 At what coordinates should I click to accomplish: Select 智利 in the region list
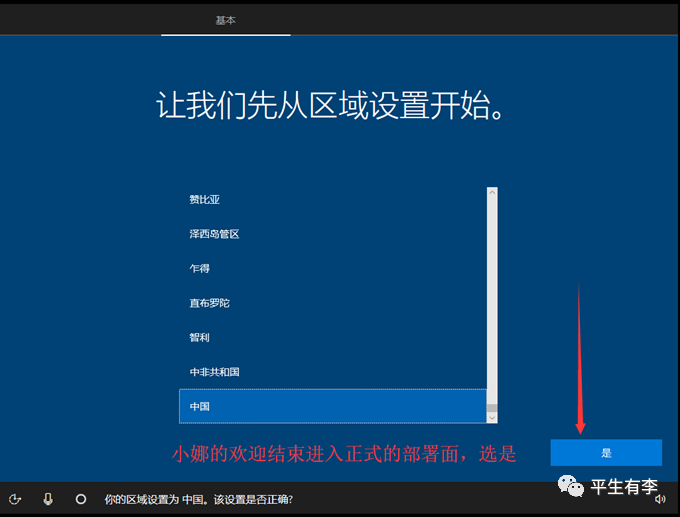(333, 337)
